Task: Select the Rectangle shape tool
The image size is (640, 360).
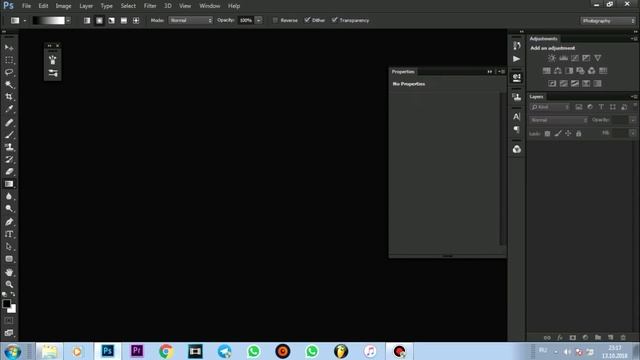Action: pyautogui.click(x=9, y=259)
